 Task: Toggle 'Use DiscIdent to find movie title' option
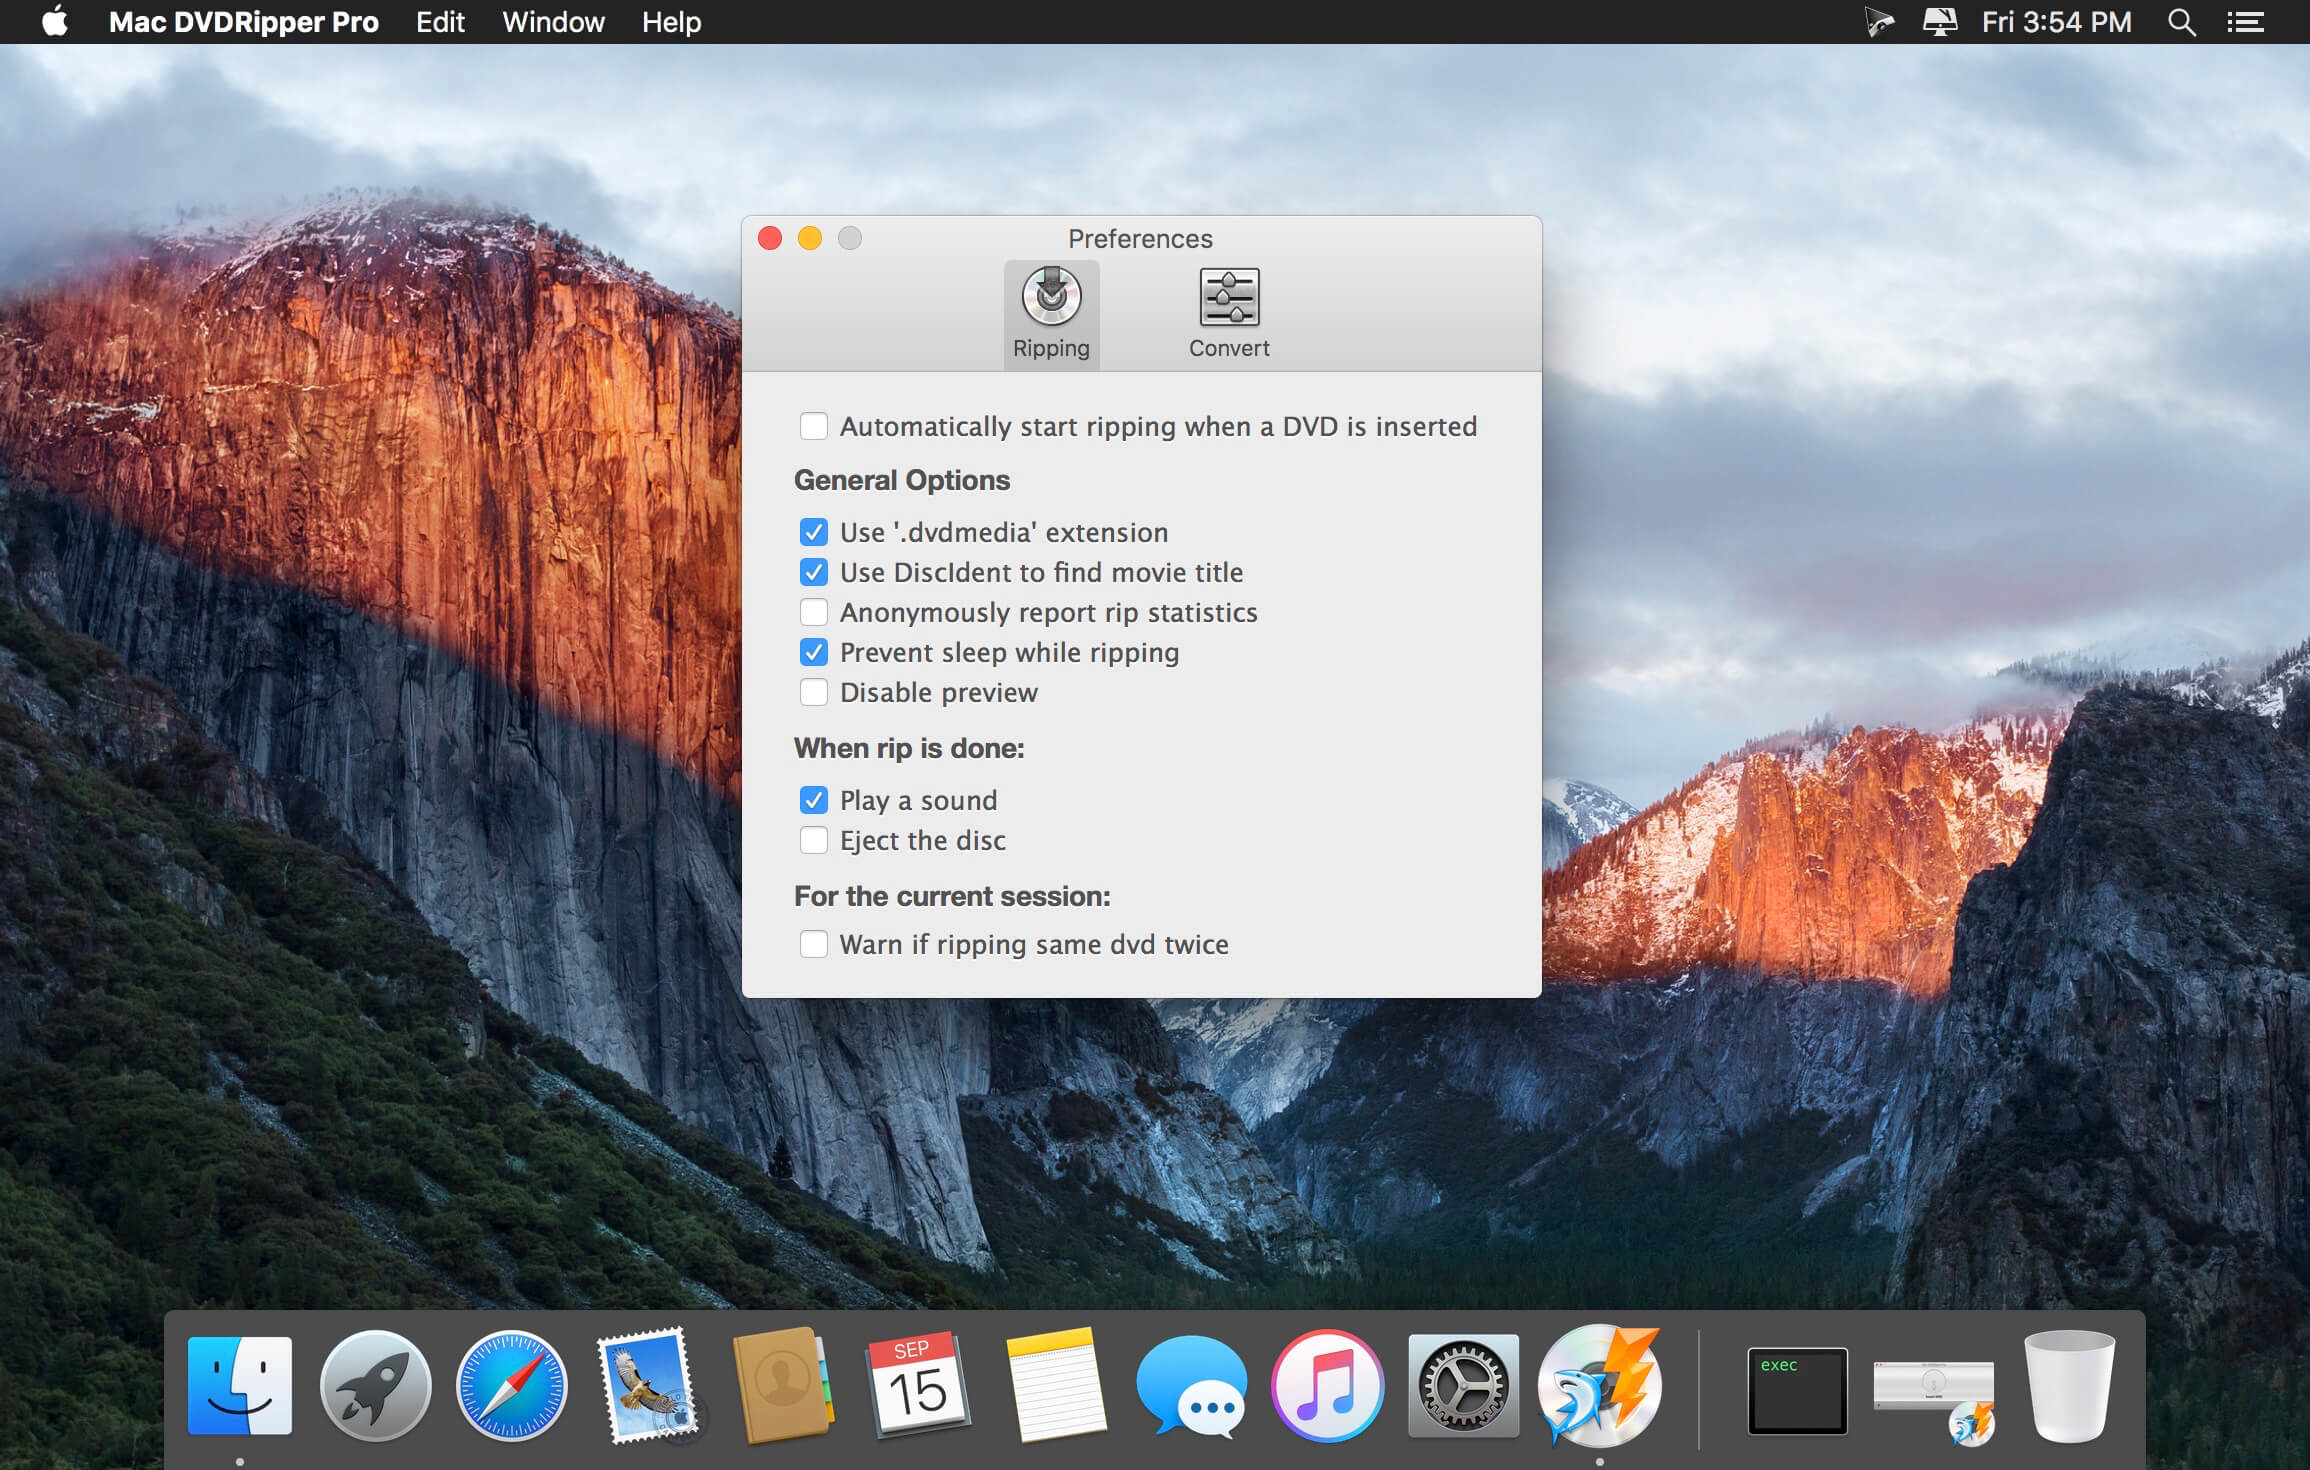pyautogui.click(x=812, y=571)
